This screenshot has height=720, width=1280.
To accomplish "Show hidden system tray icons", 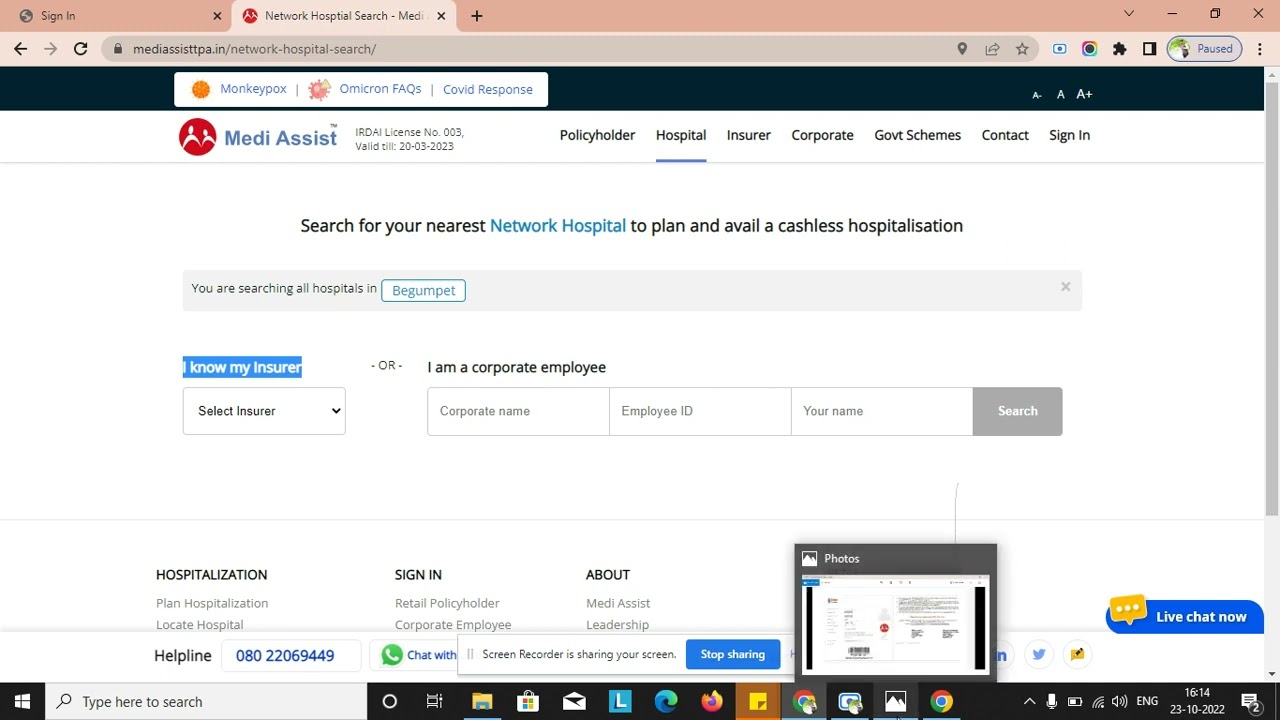I will pos(1029,702).
